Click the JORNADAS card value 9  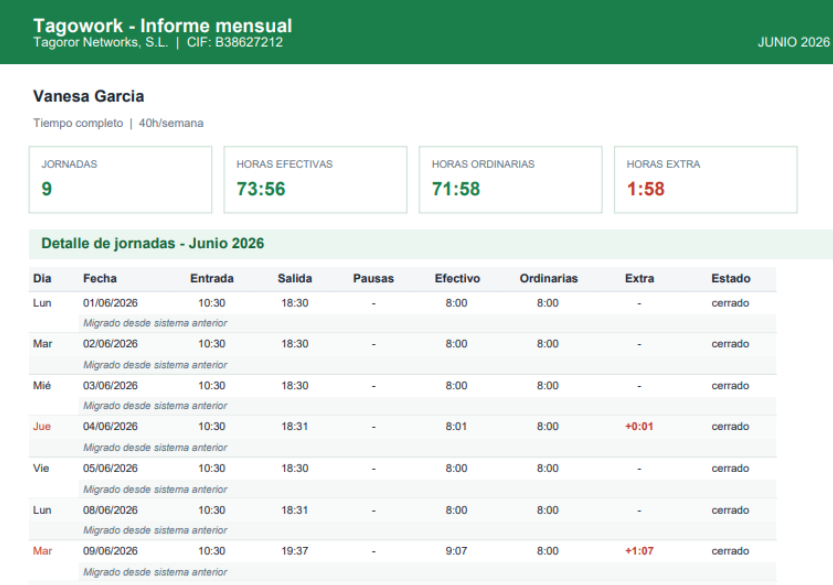tap(47, 189)
